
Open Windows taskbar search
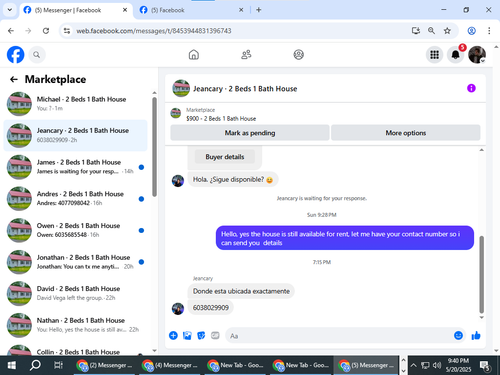coord(35,365)
